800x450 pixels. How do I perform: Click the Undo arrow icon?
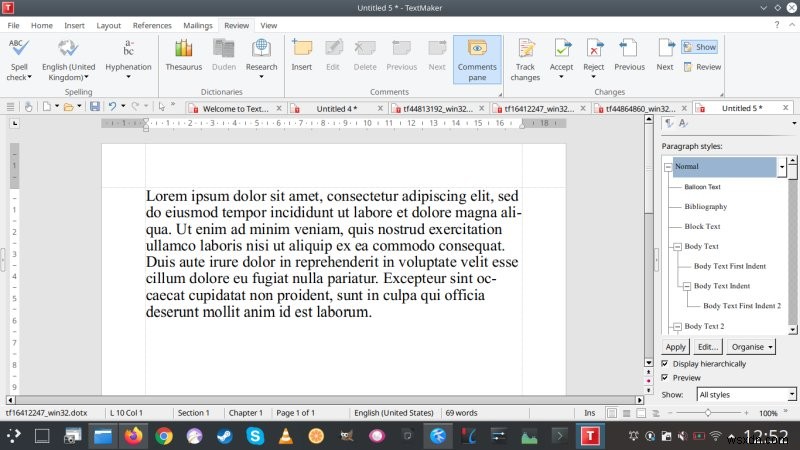pos(112,107)
